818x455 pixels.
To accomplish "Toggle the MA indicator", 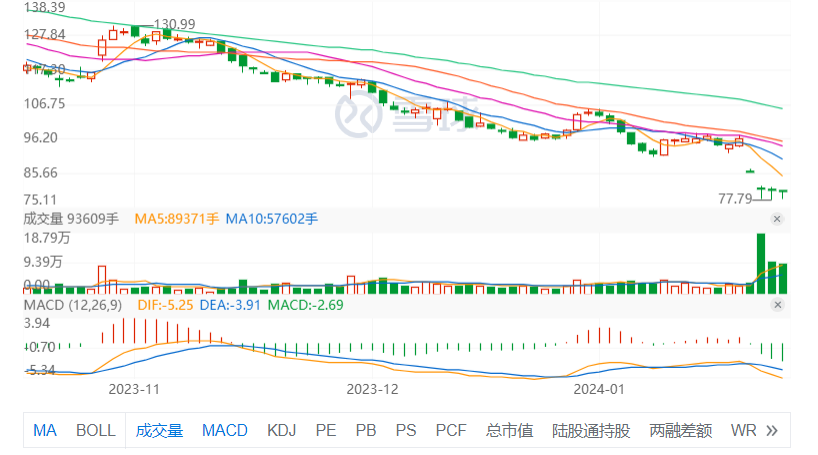I will click(x=45, y=430).
